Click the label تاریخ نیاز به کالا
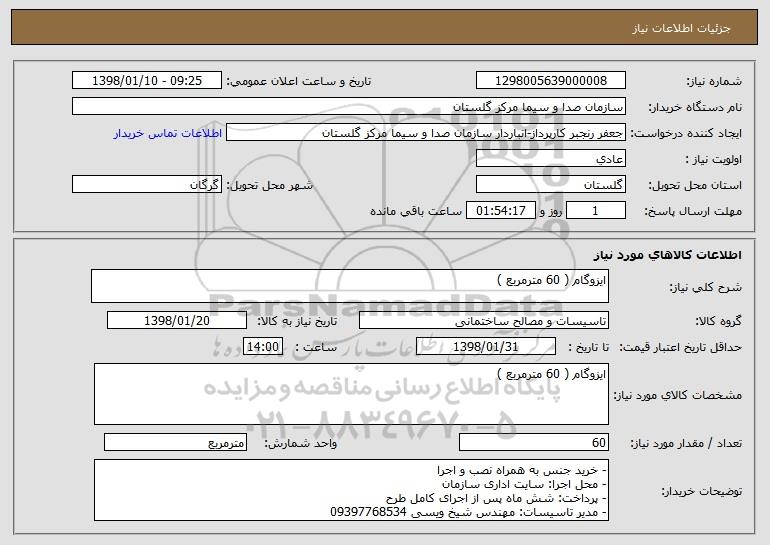770x545 pixels. click(297, 321)
